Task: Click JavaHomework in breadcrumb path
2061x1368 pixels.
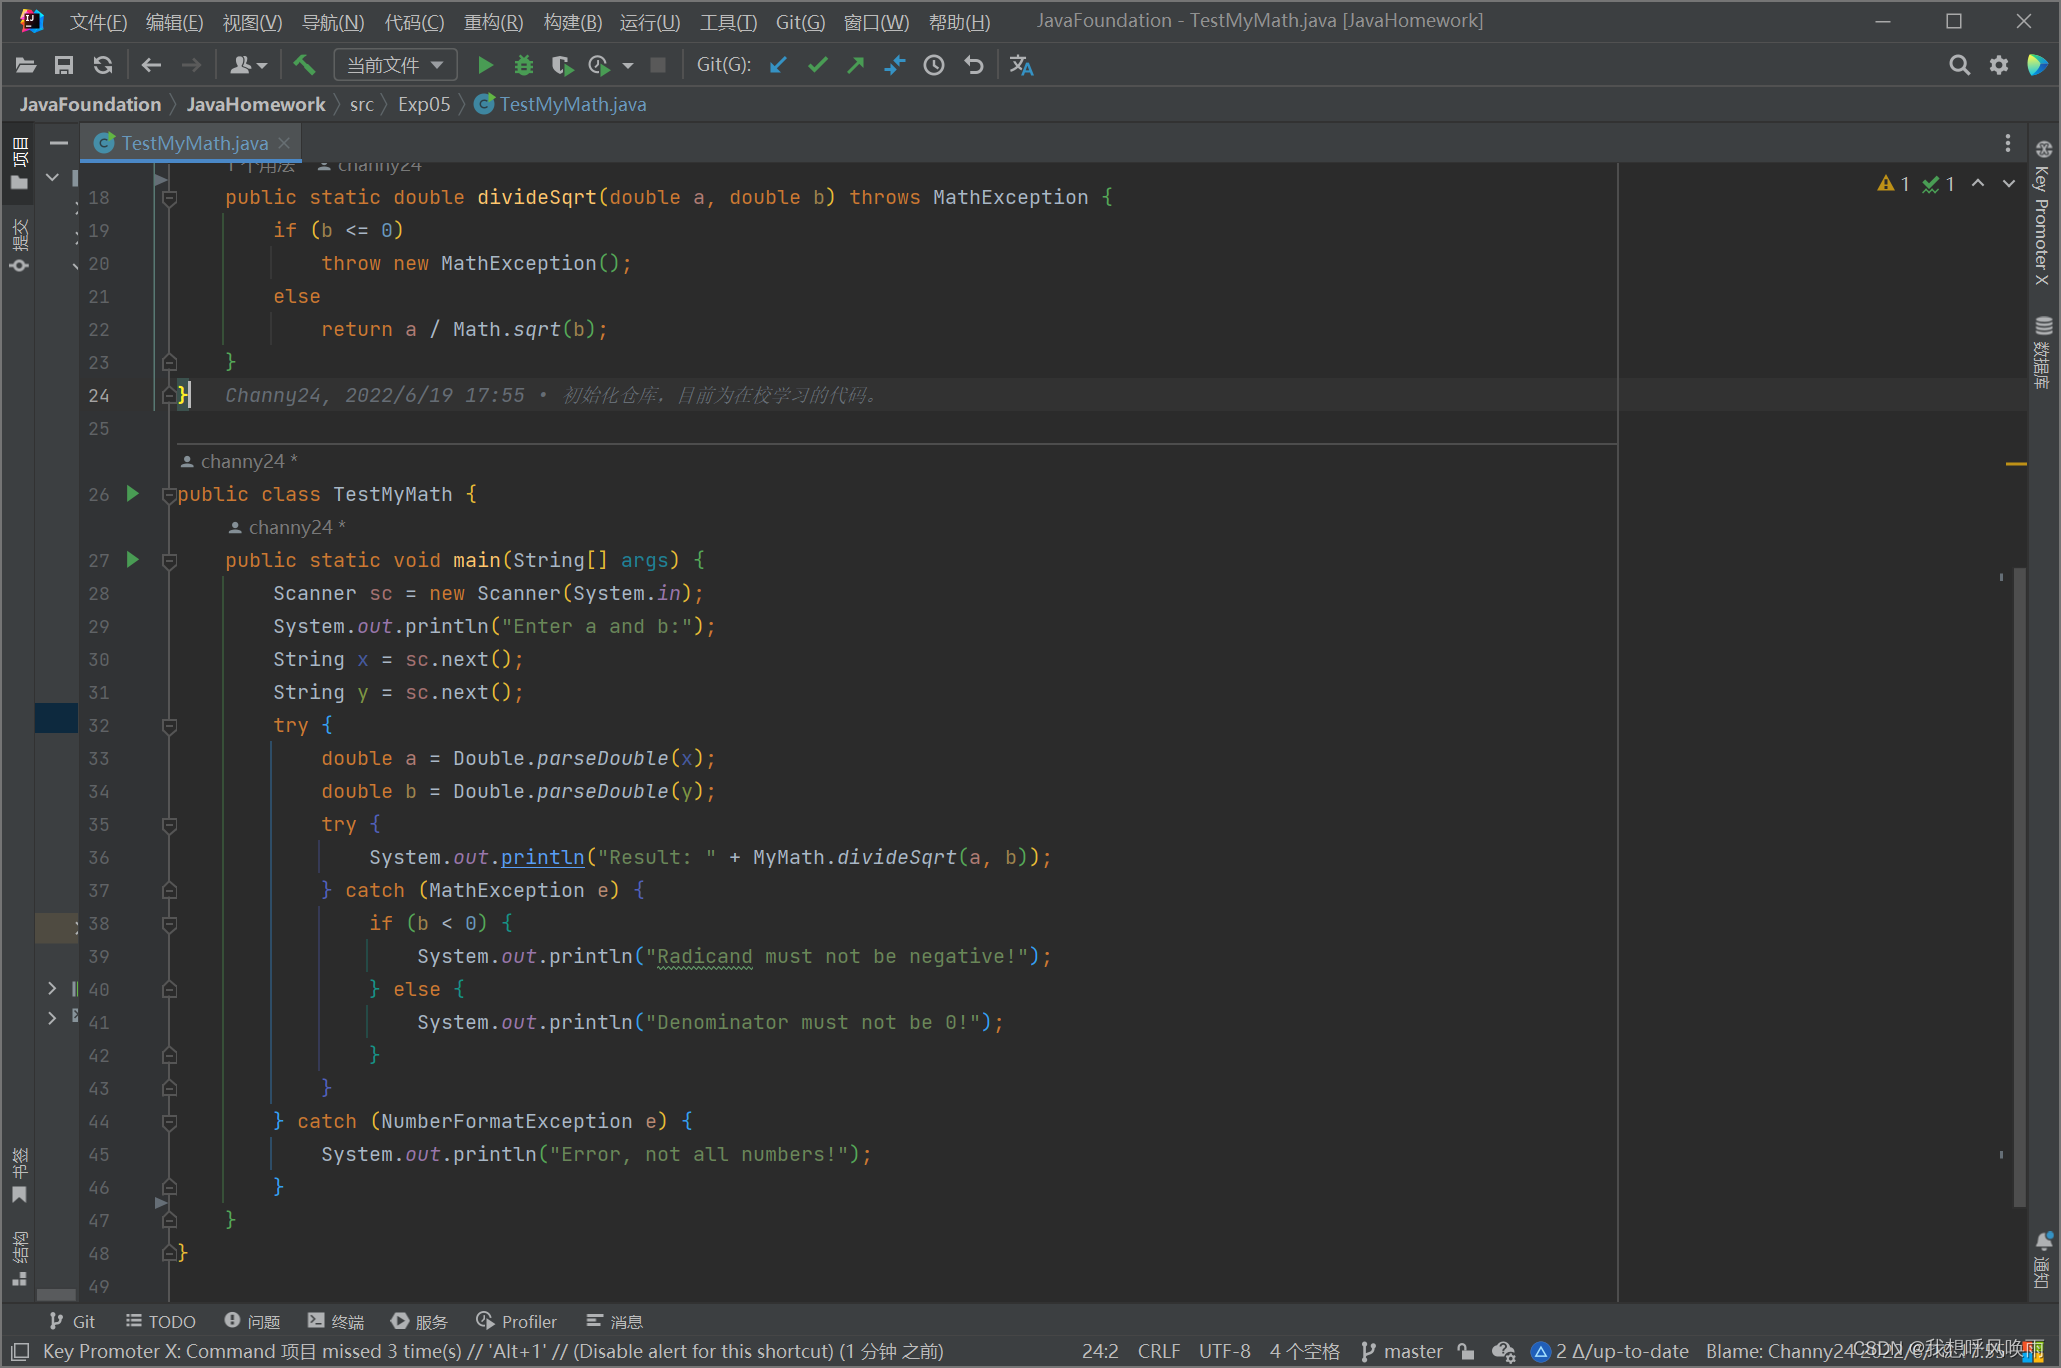Action: click(256, 104)
